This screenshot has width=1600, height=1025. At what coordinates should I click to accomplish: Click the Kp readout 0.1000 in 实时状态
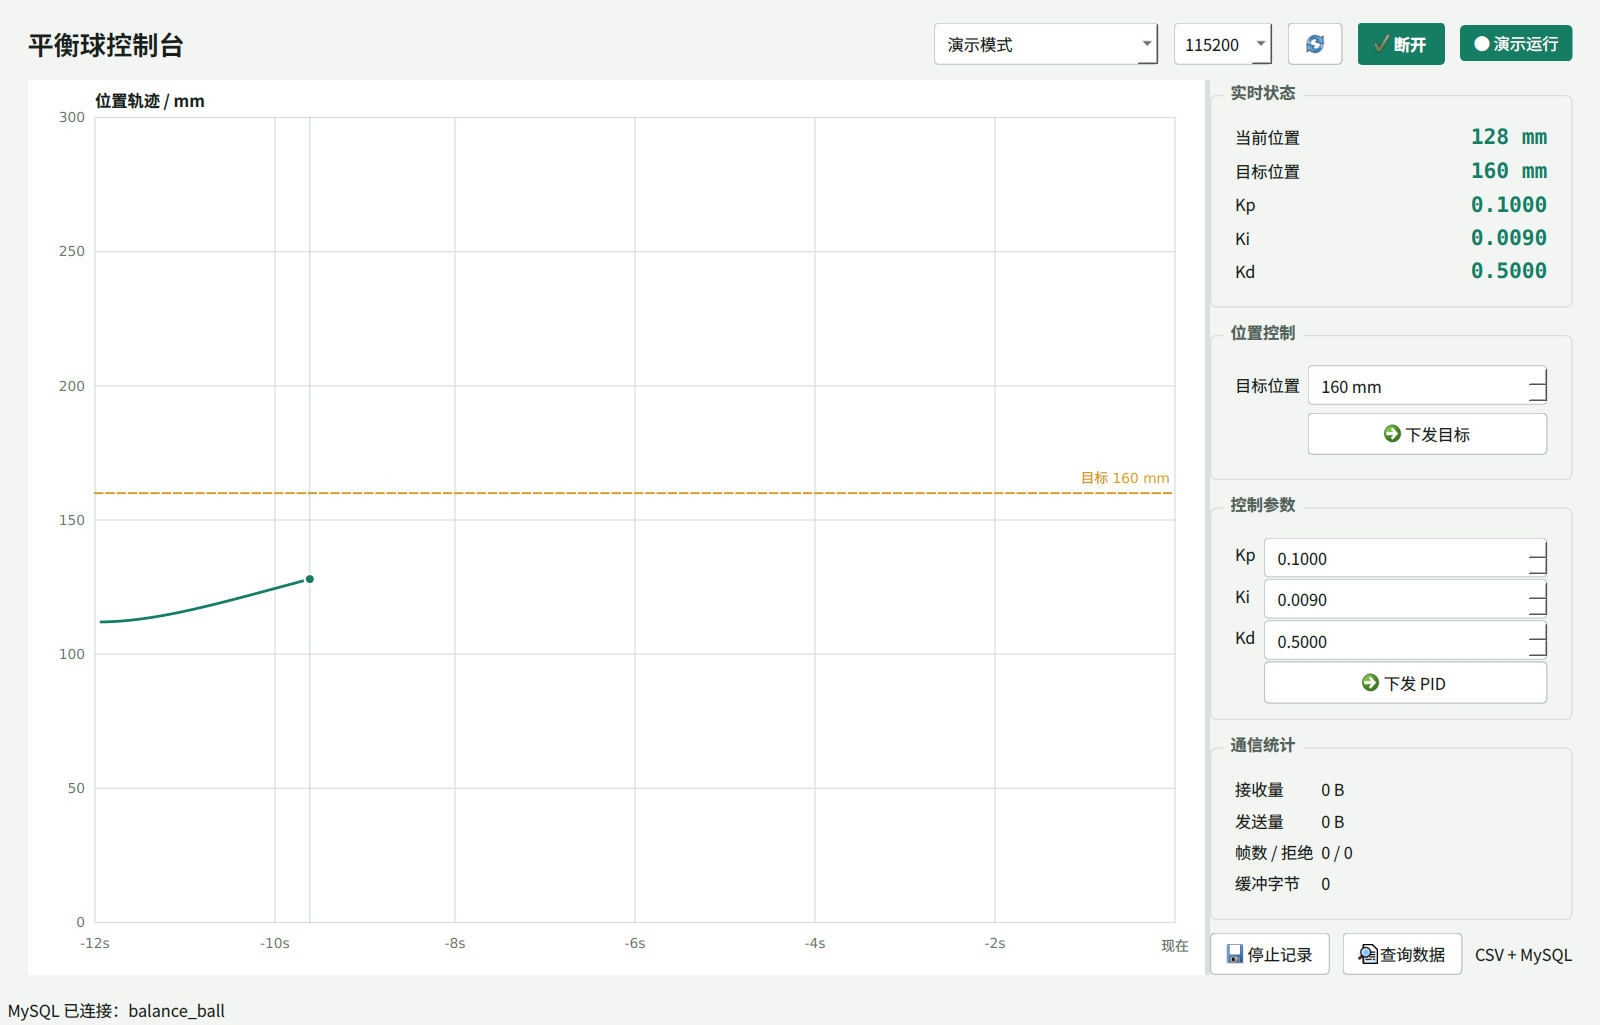click(1508, 205)
